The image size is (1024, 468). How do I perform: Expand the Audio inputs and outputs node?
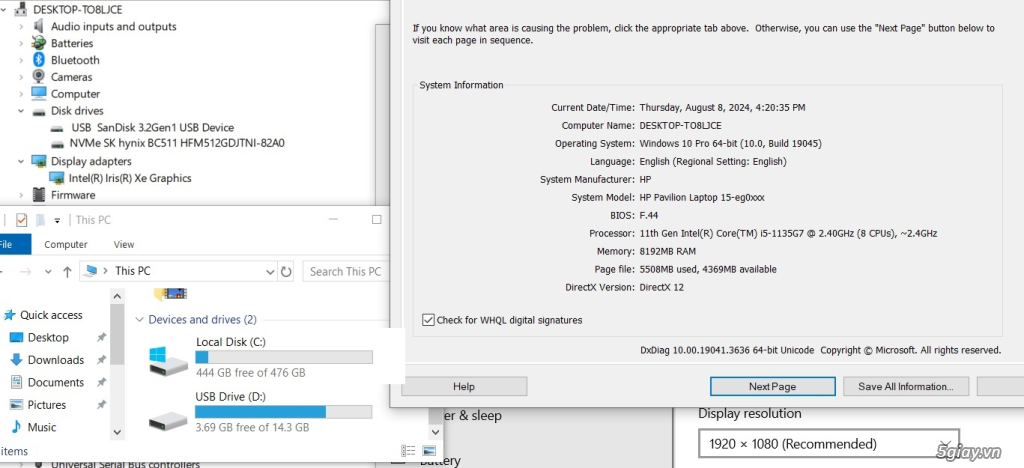[x=21, y=26]
